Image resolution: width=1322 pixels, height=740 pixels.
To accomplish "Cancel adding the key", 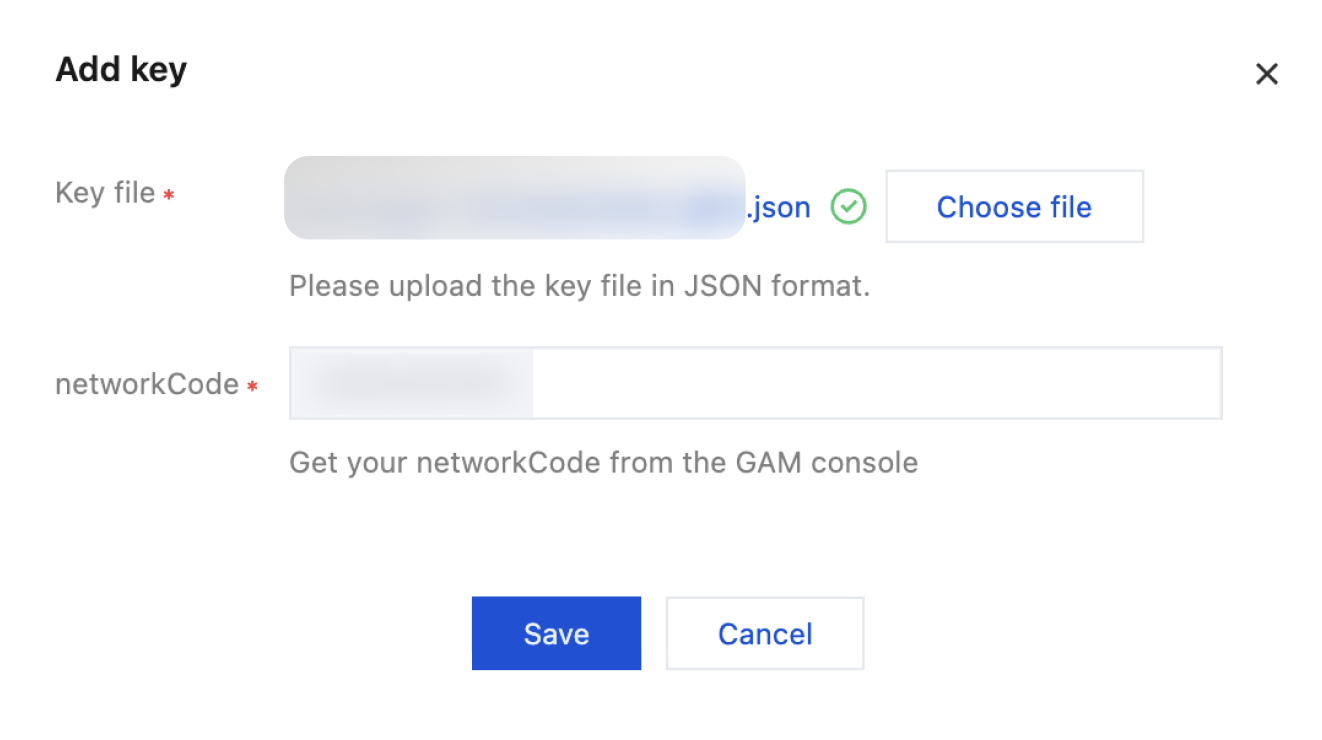I will tap(764, 633).
